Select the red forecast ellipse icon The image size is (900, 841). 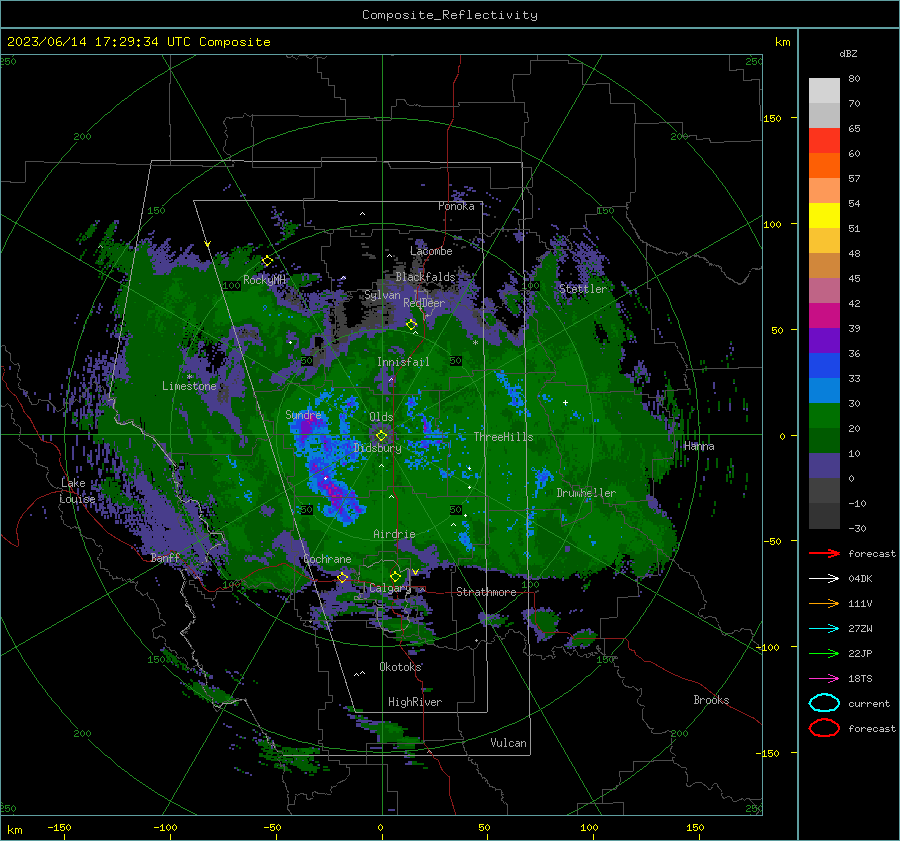coord(824,728)
